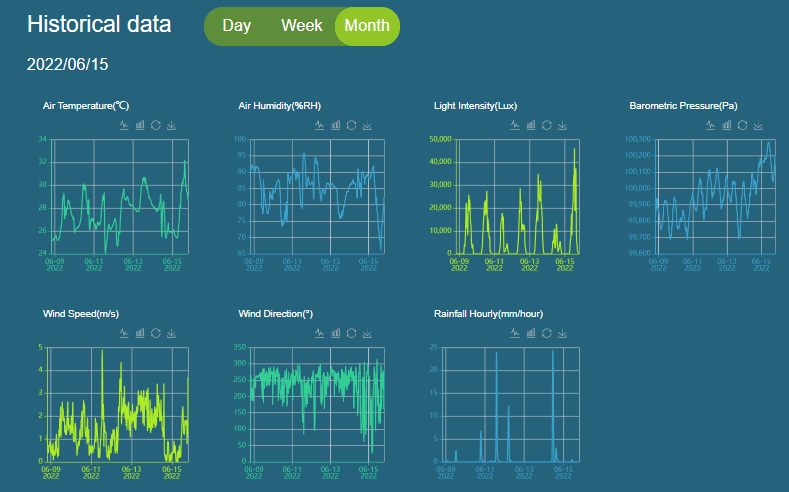Select the Day time range
Screen dimensions: 789x492
[x=236, y=26]
